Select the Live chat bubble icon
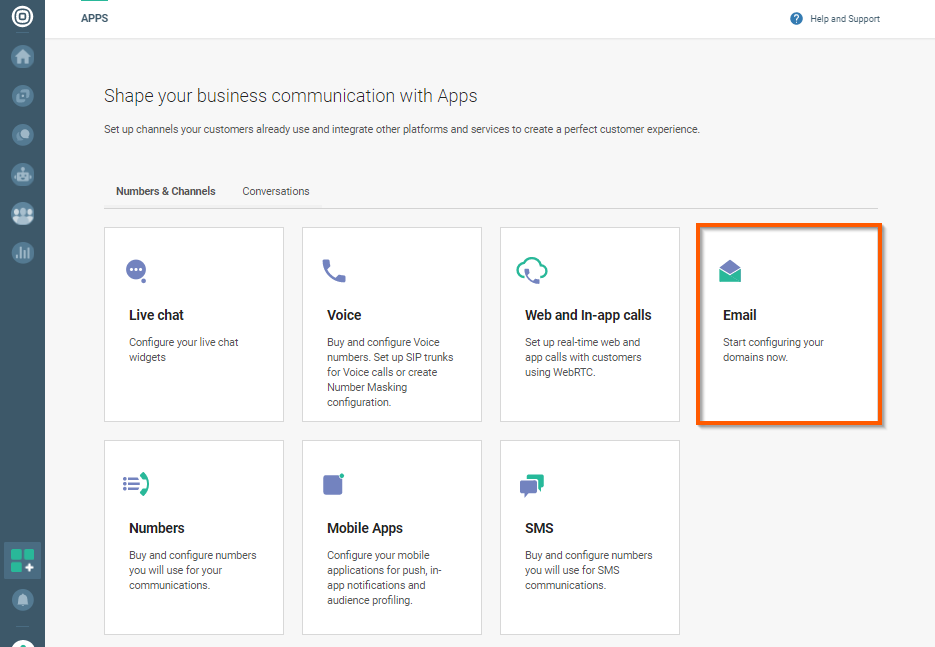The height and width of the screenshot is (647, 935). pyautogui.click(x=136, y=270)
